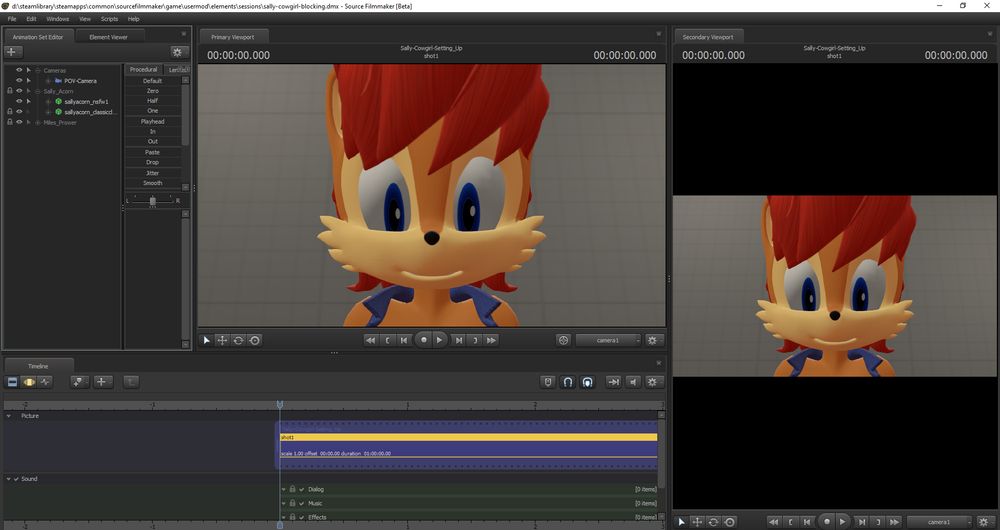Toggle visibility eye for sallyacorn_nsfw1

18,101
